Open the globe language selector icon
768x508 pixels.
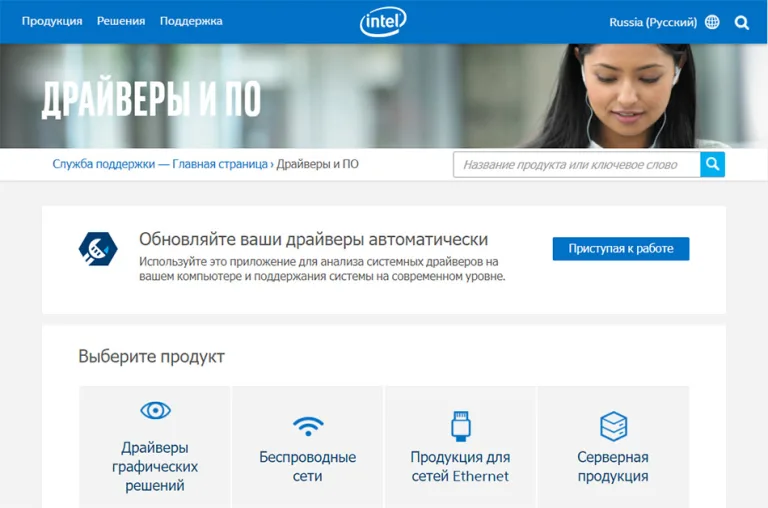click(x=712, y=22)
